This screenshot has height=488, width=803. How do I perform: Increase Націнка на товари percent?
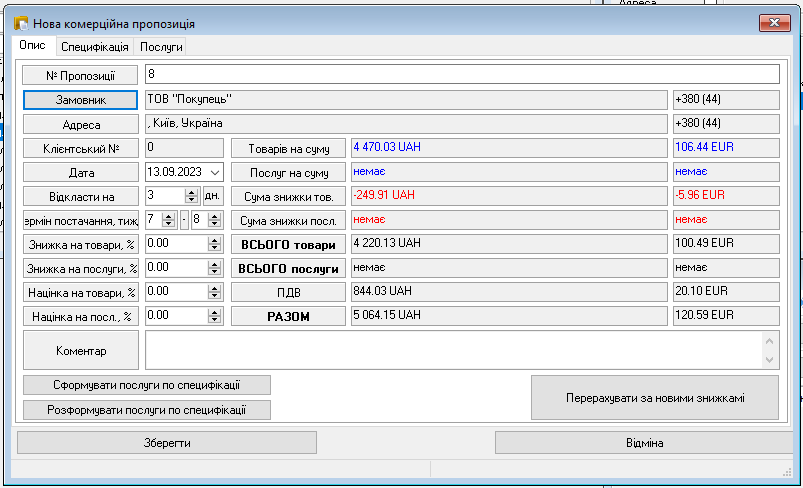click(214, 288)
